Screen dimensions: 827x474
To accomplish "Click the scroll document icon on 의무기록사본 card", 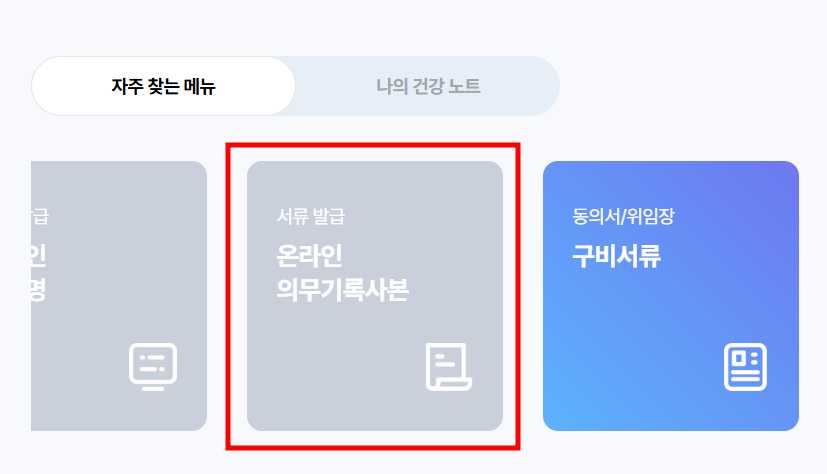I will (x=448, y=366).
